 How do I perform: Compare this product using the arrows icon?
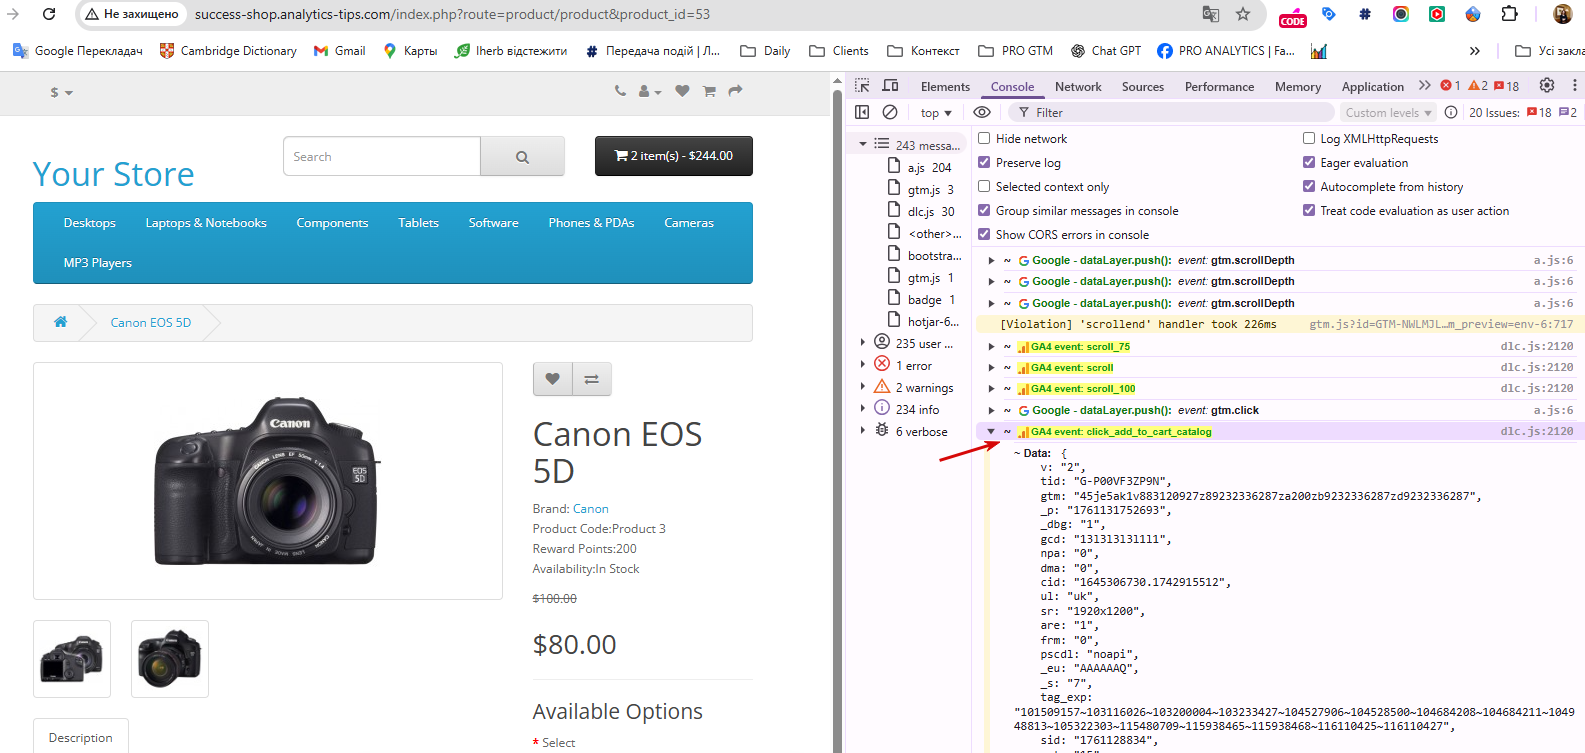coord(591,379)
